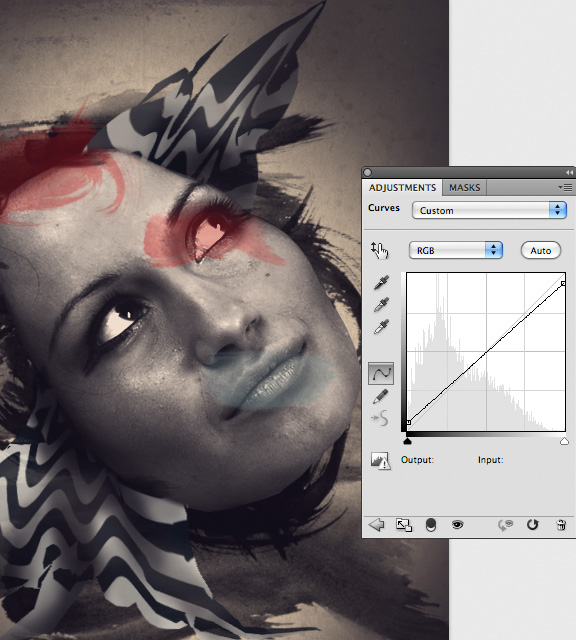Click the smooth curve values icon

pos(380,418)
